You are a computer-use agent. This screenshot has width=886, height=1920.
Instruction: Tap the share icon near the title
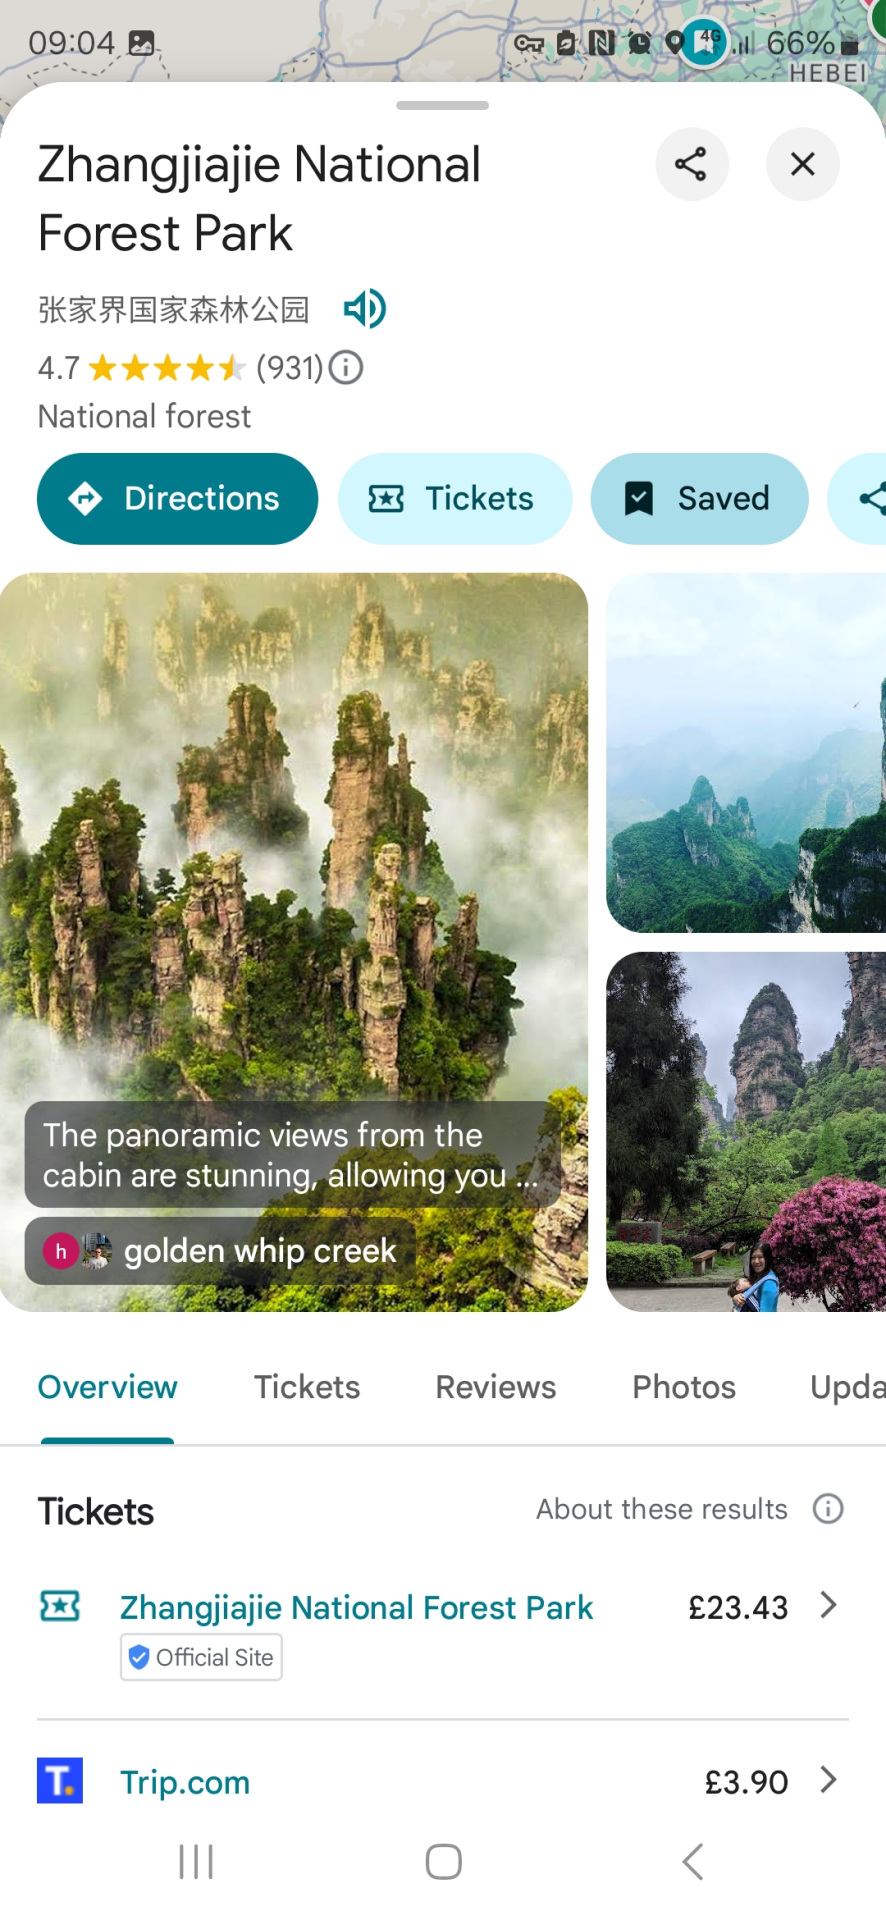(x=691, y=164)
